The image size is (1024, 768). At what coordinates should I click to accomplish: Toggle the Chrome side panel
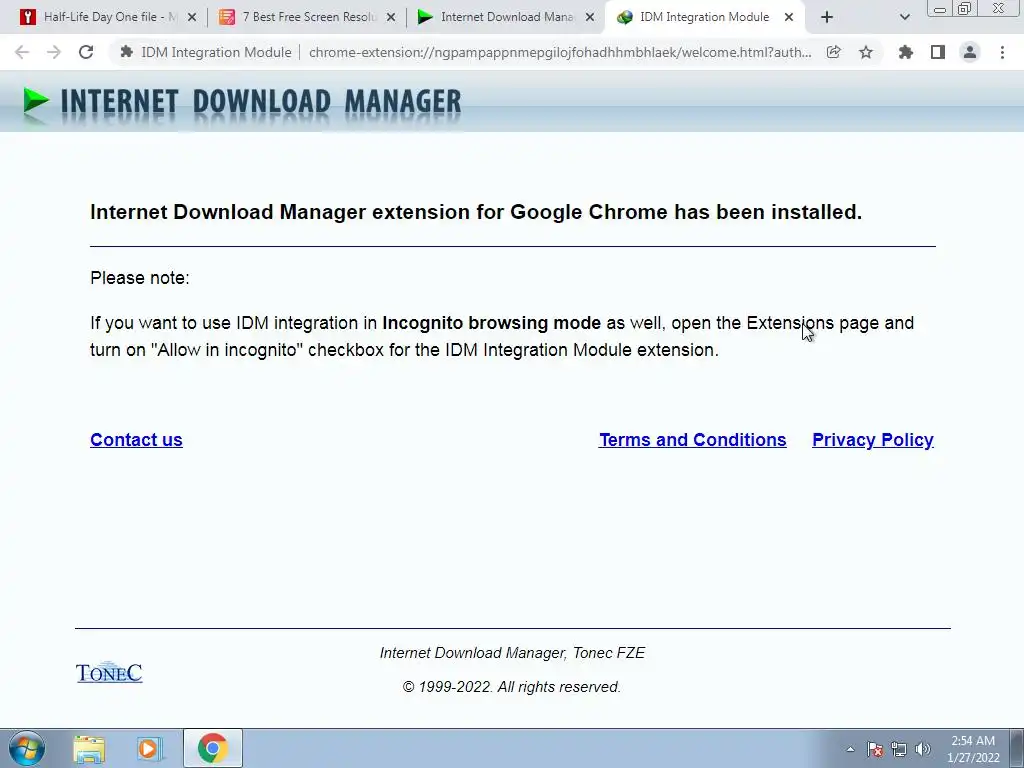click(x=938, y=52)
